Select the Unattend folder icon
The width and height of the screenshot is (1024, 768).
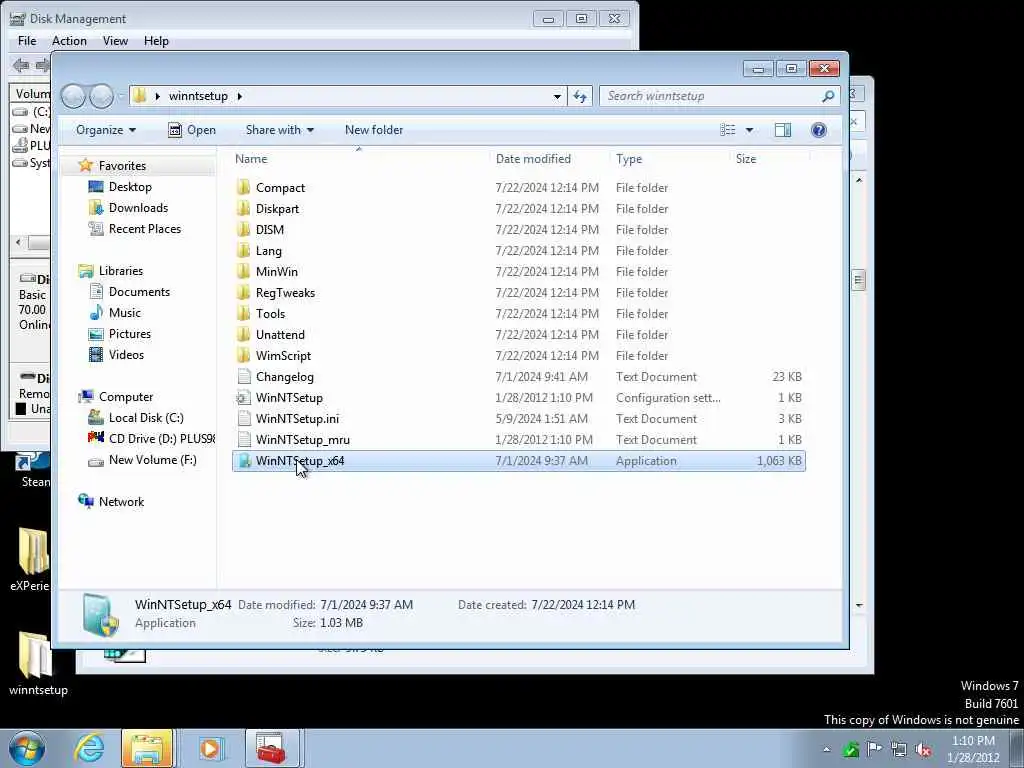pyautogui.click(x=244, y=334)
